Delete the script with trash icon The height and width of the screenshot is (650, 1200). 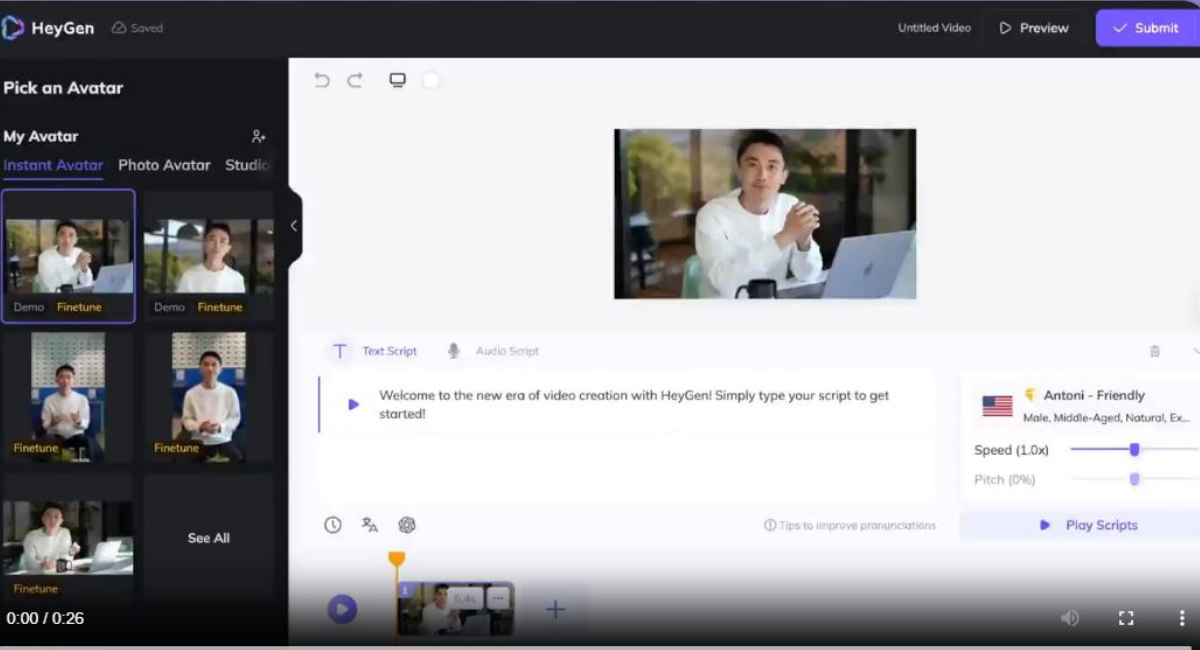point(1155,351)
